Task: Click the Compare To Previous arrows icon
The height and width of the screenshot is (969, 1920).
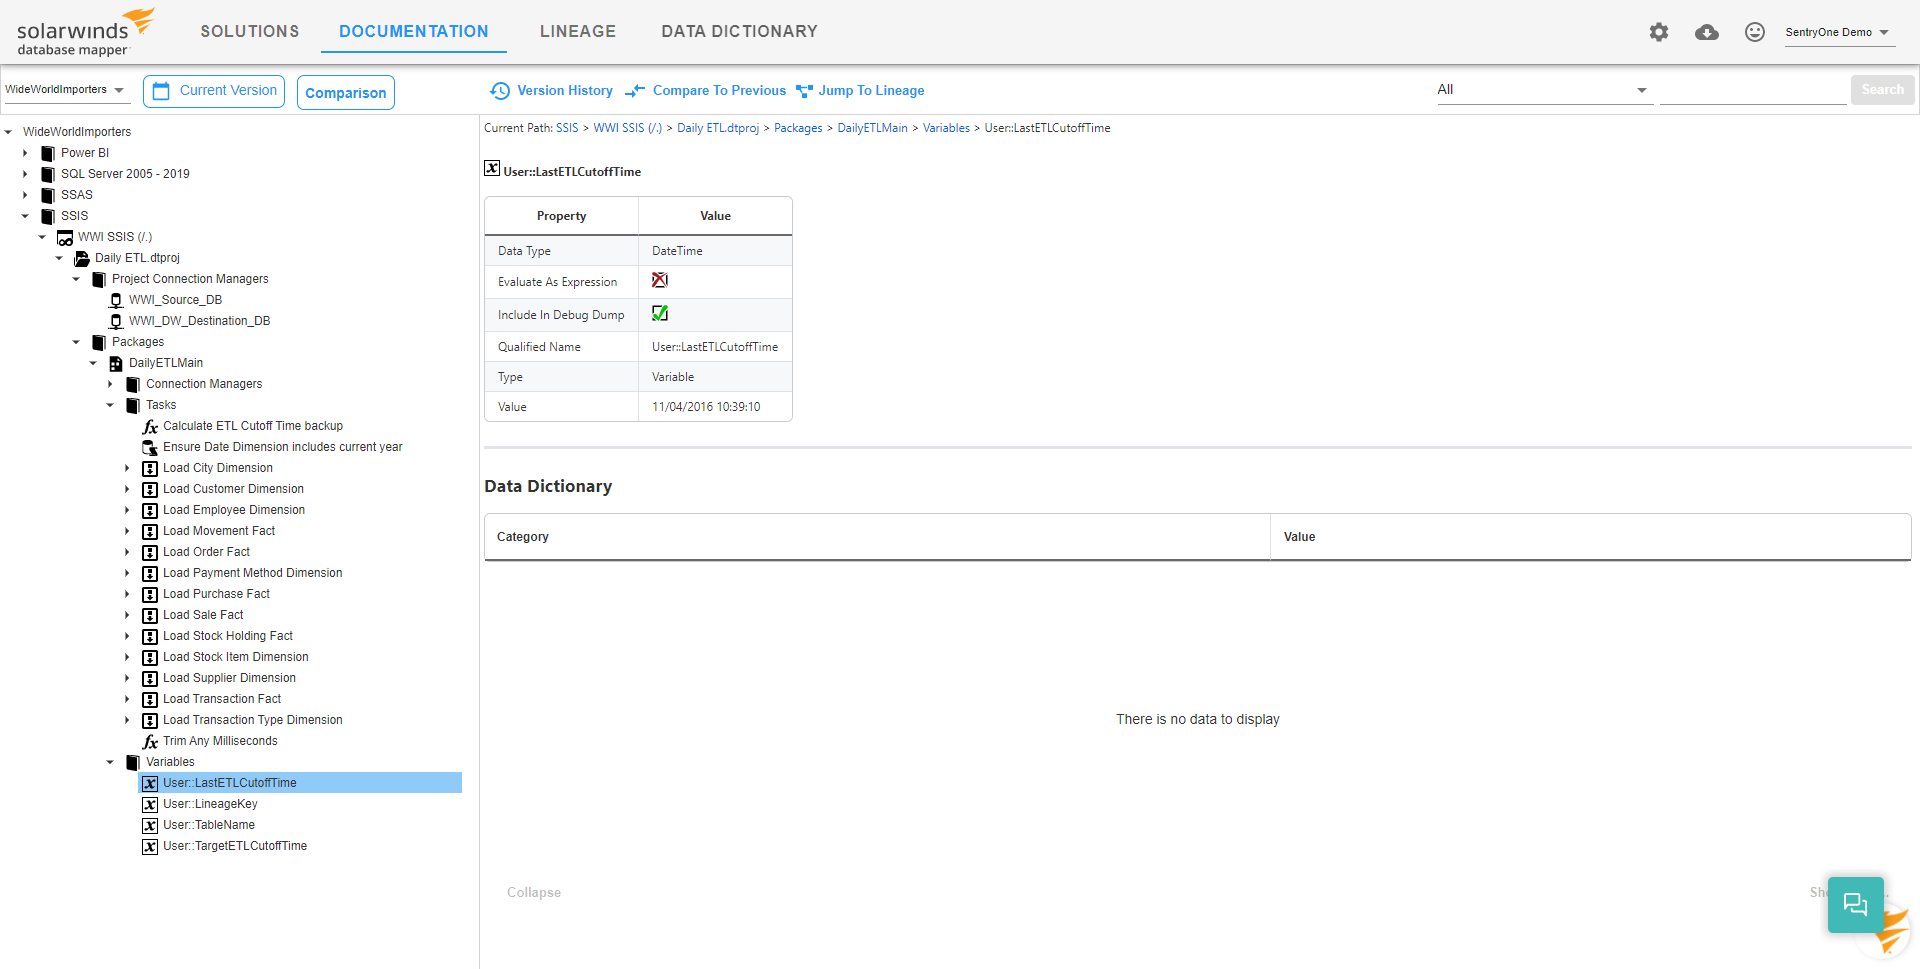Action: 635,91
